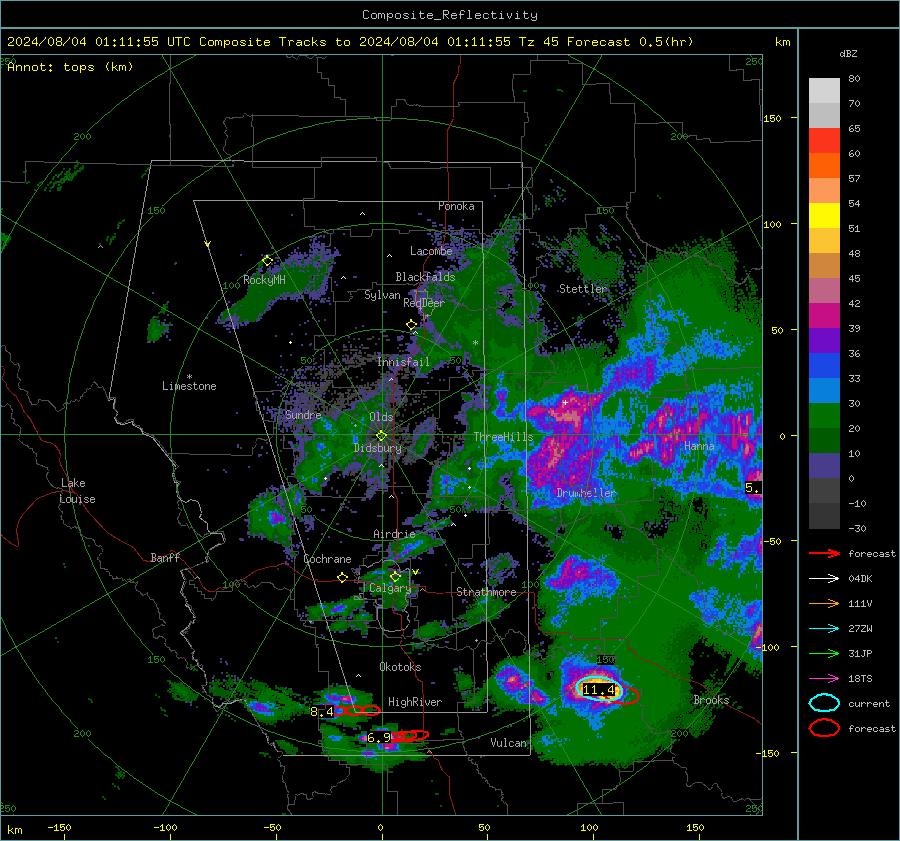This screenshot has height=841, width=900.
Task: Click the Vulcan town label
Action: pos(509,743)
